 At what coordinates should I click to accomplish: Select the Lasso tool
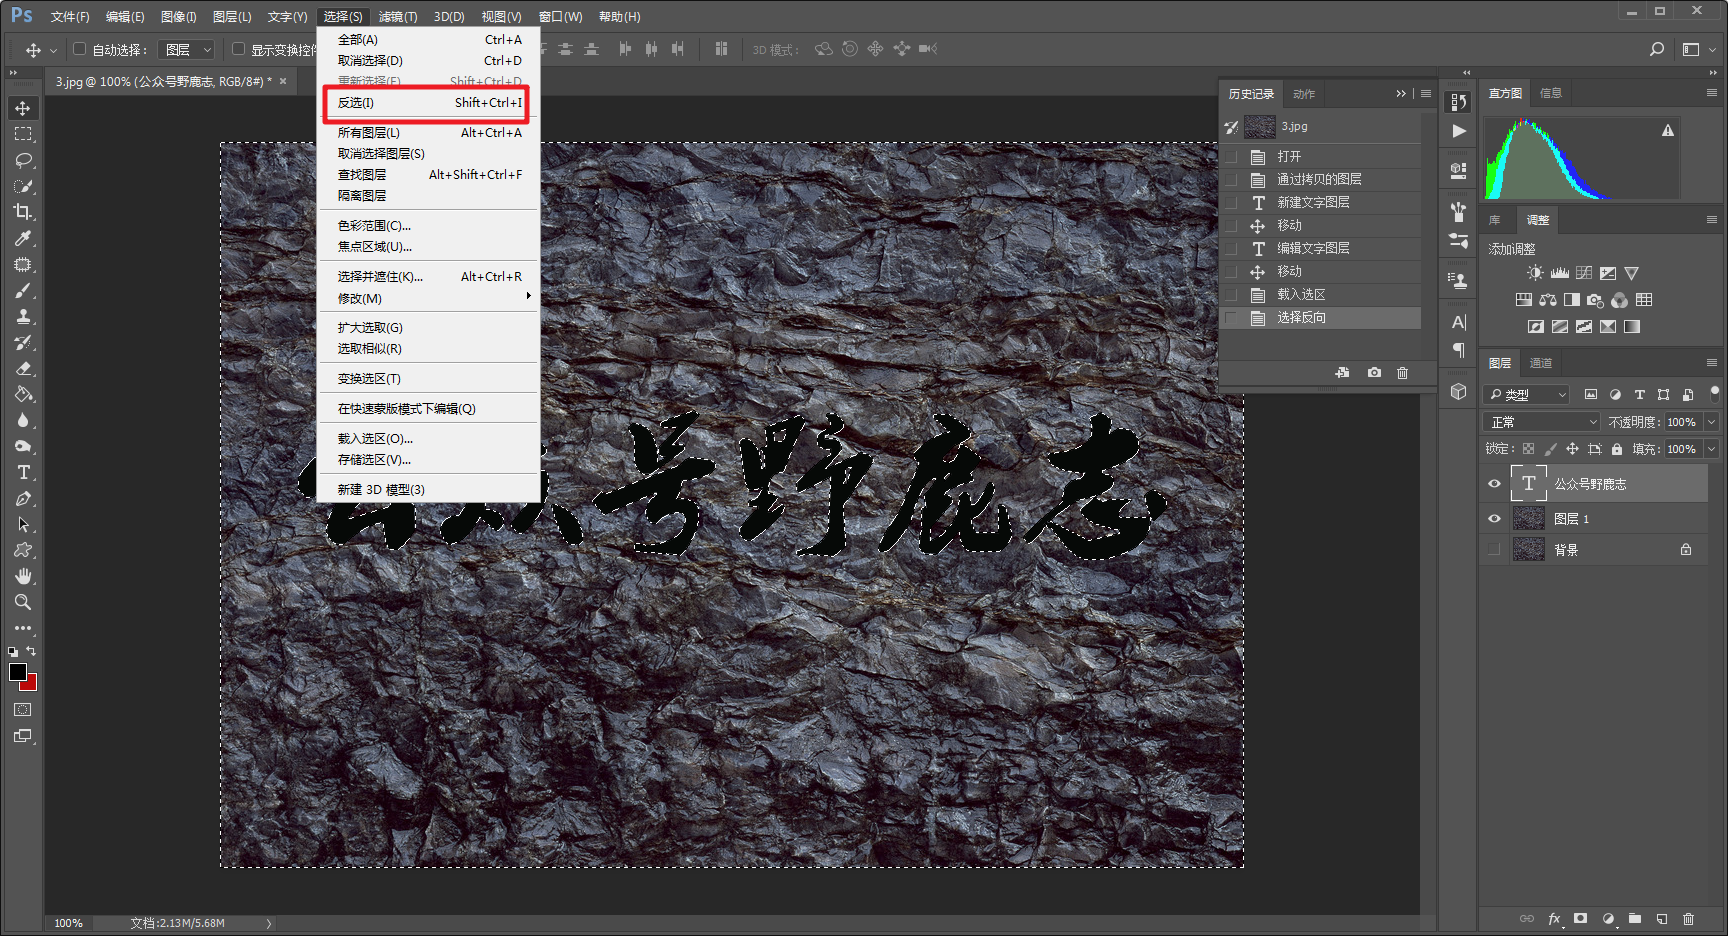point(23,160)
